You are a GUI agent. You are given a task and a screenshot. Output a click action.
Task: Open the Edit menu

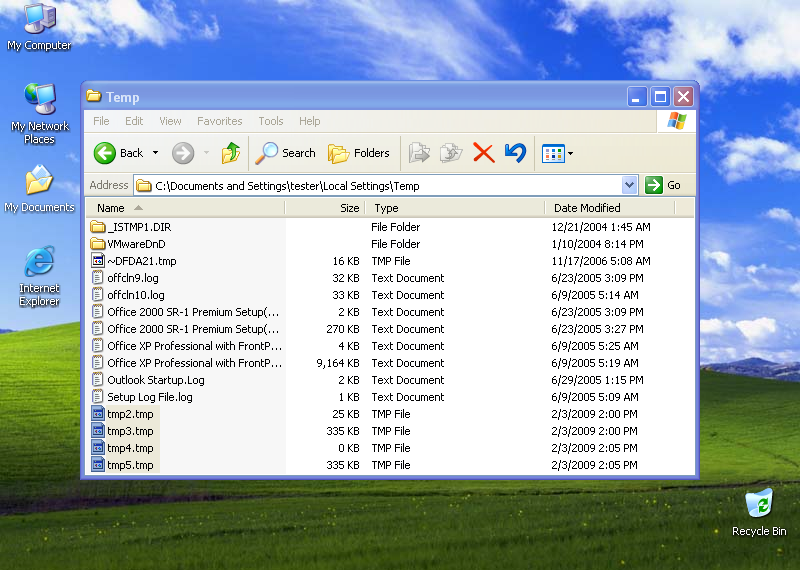134,121
